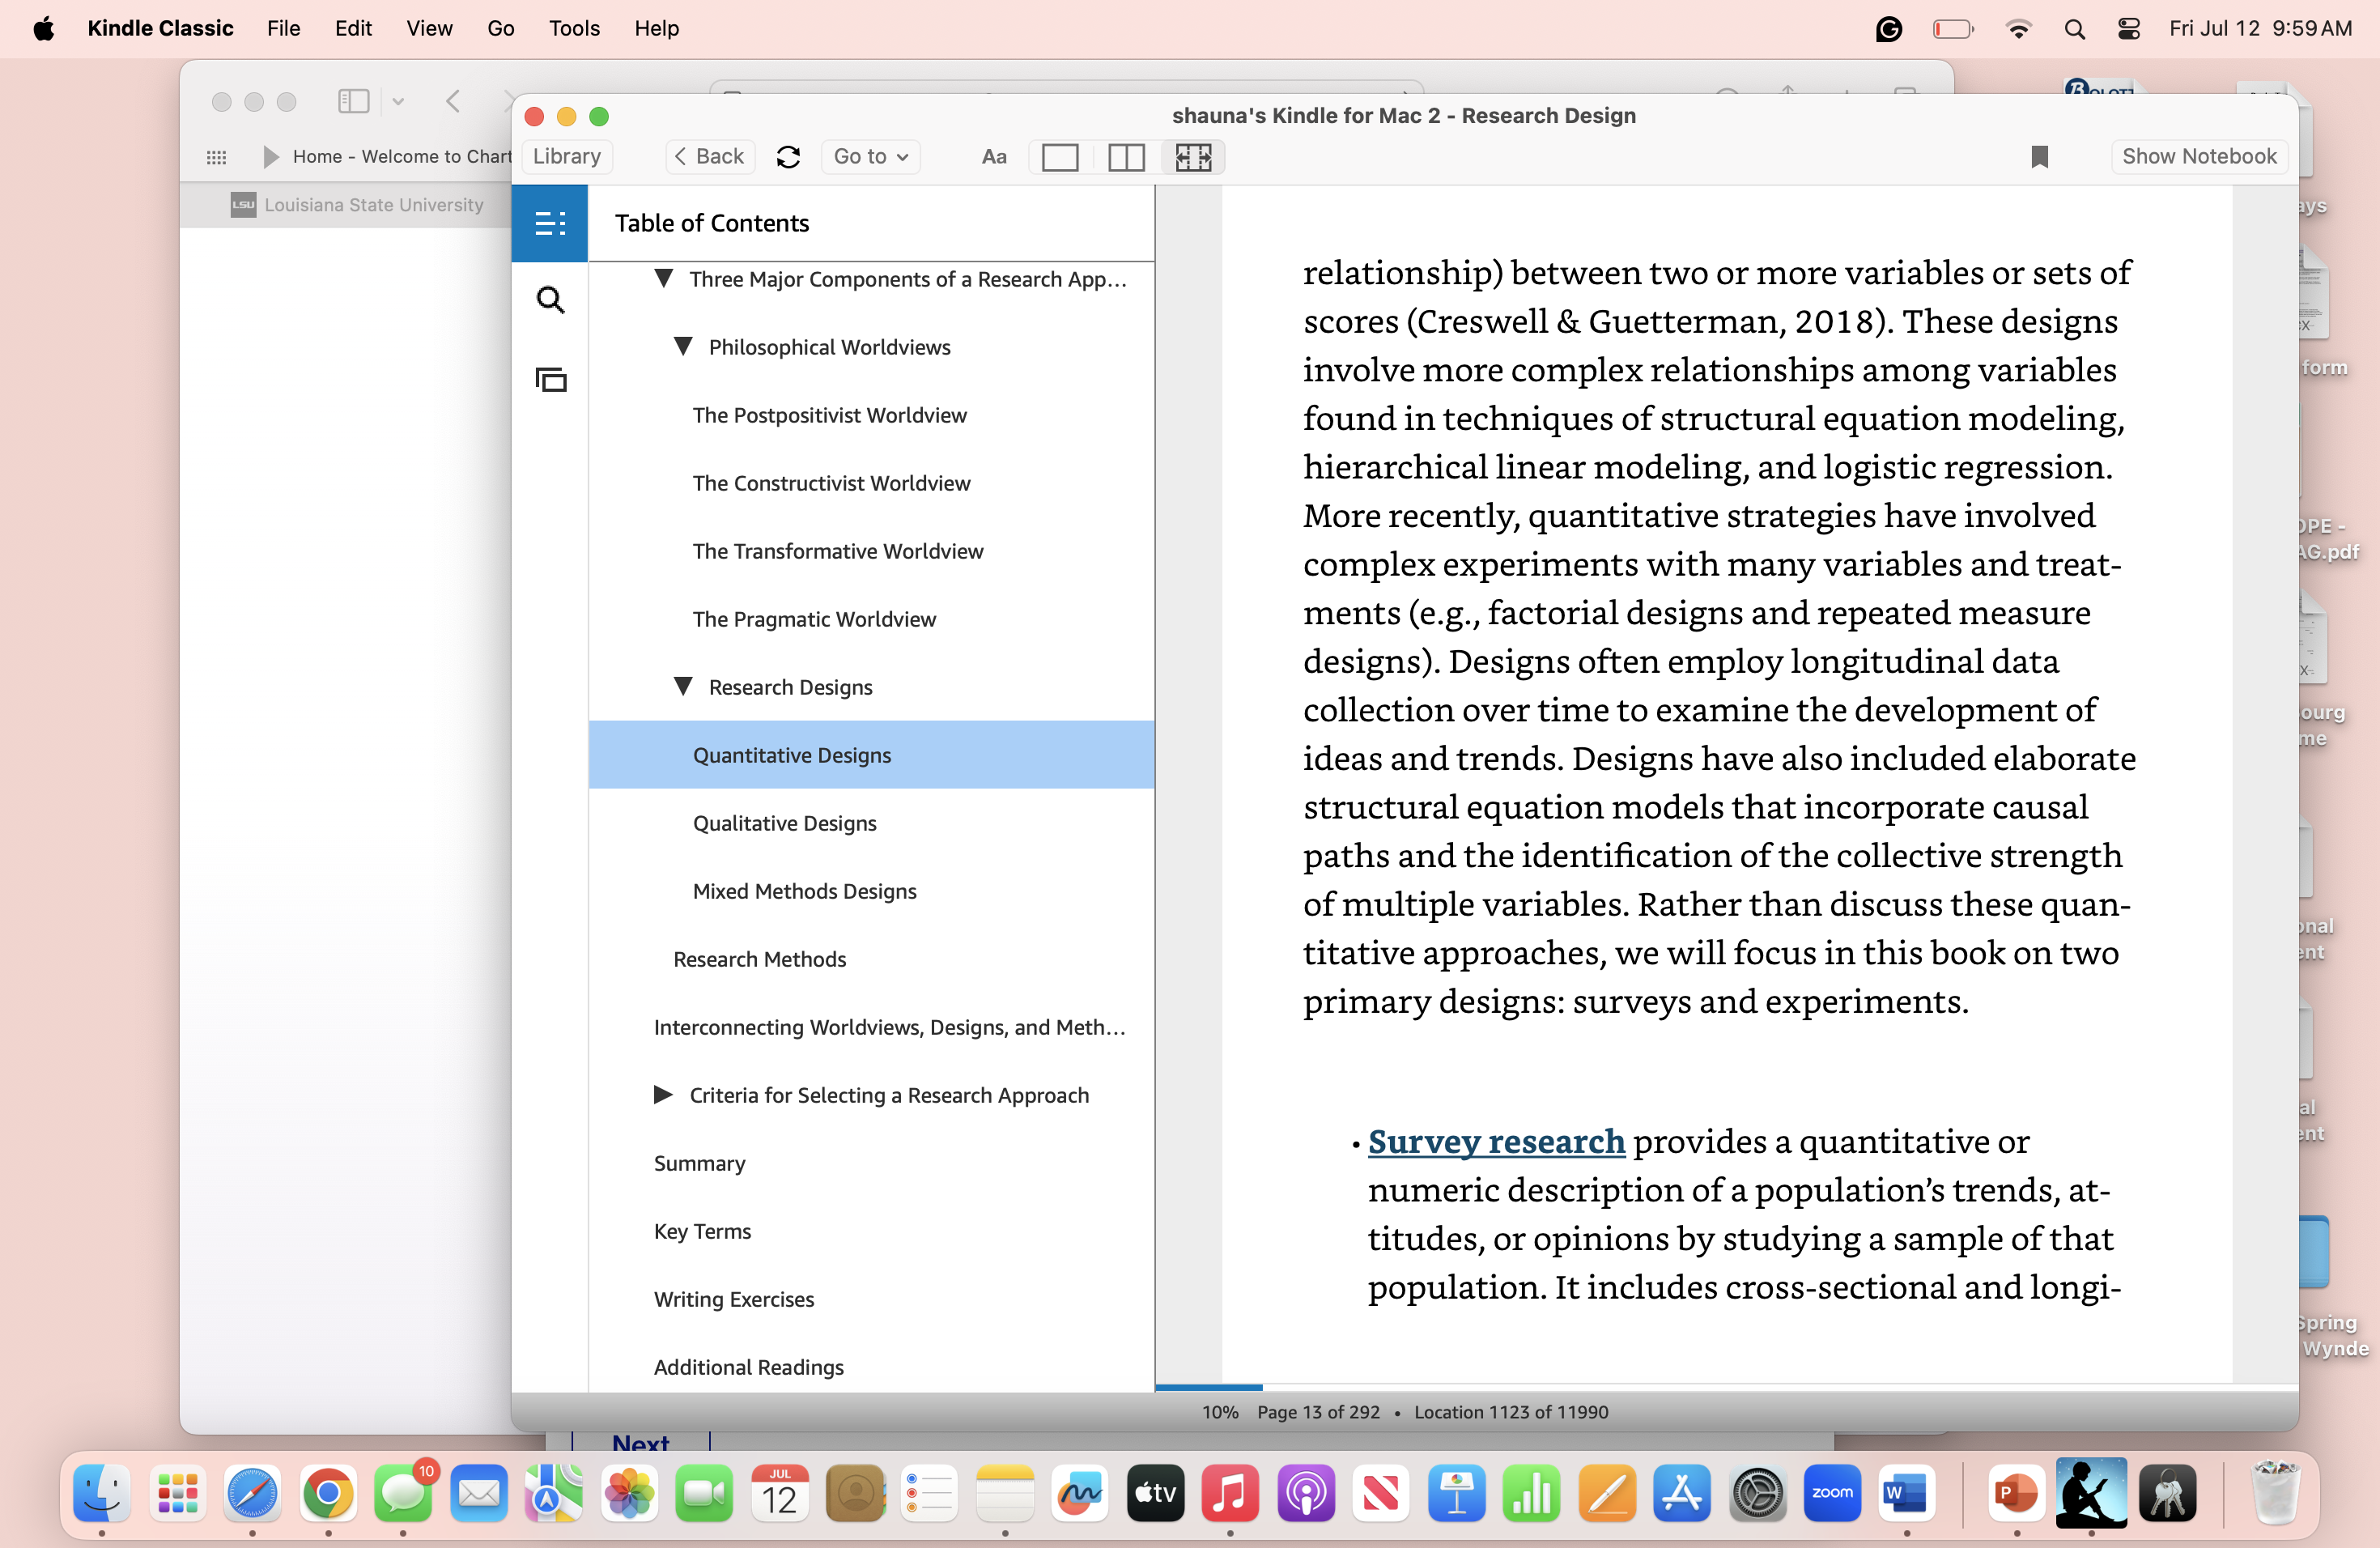Toggle Safari sidebar in background window
Viewport: 2380px width, 1548px height.
point(353,101)
